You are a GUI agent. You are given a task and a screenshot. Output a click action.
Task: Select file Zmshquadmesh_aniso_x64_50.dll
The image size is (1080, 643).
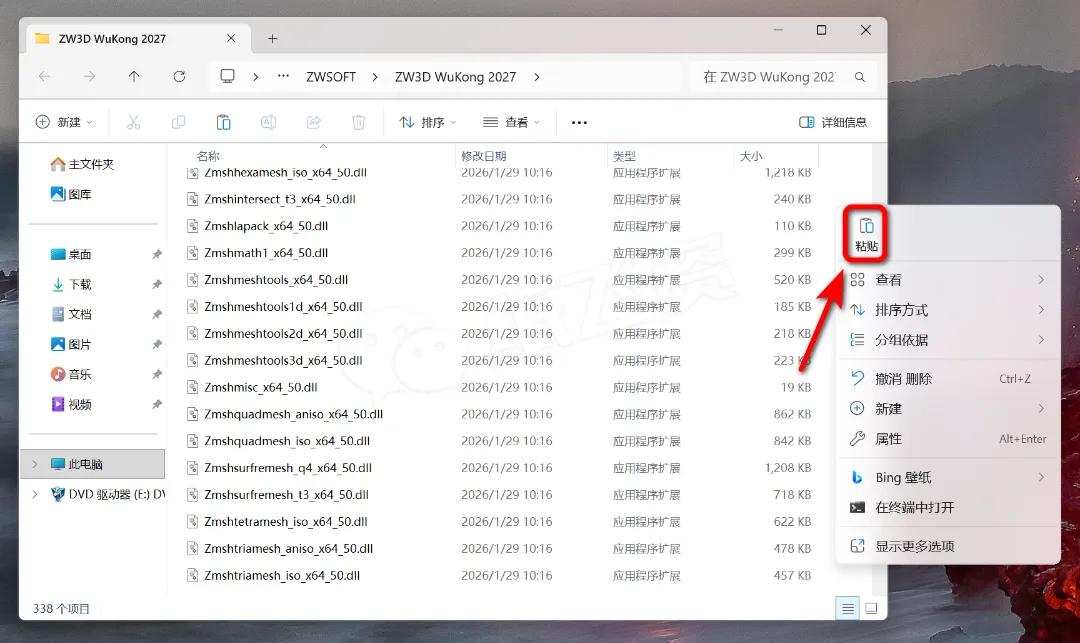coord(293,414)
